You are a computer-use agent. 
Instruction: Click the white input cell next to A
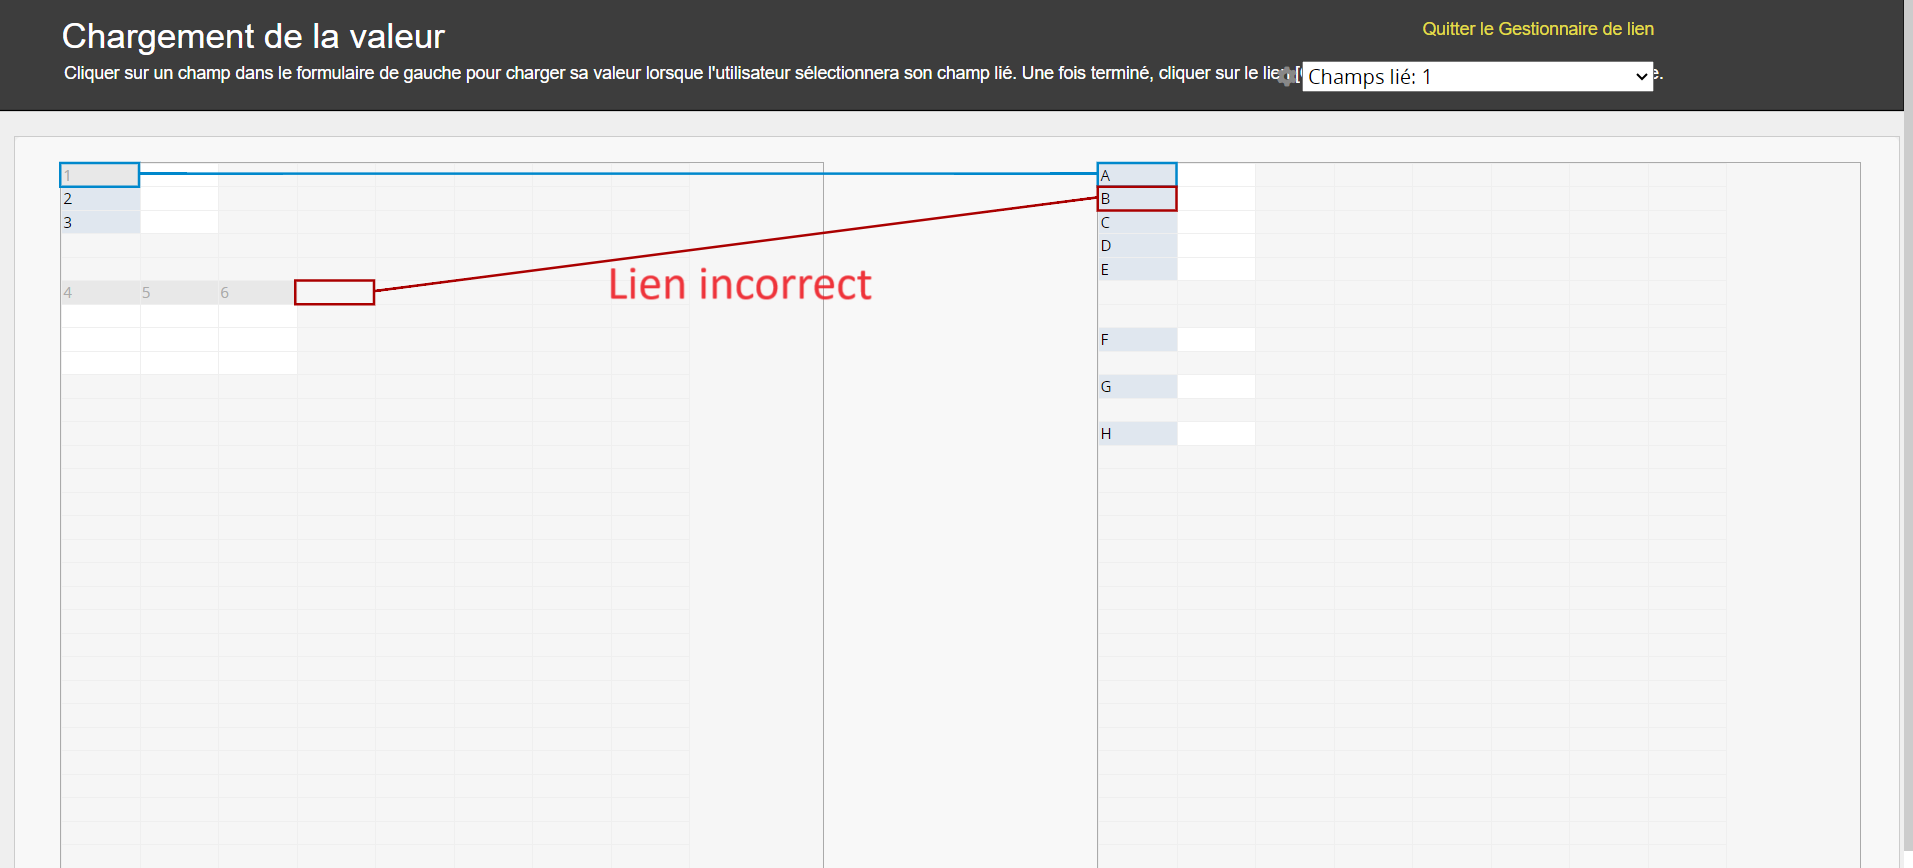click(1216, 175)
